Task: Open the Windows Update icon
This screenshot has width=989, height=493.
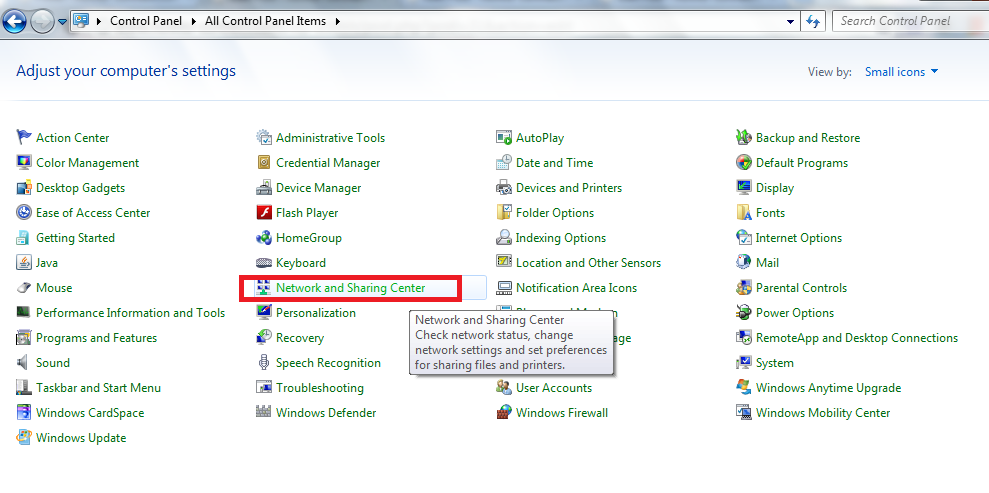Action: click(24, 438)
